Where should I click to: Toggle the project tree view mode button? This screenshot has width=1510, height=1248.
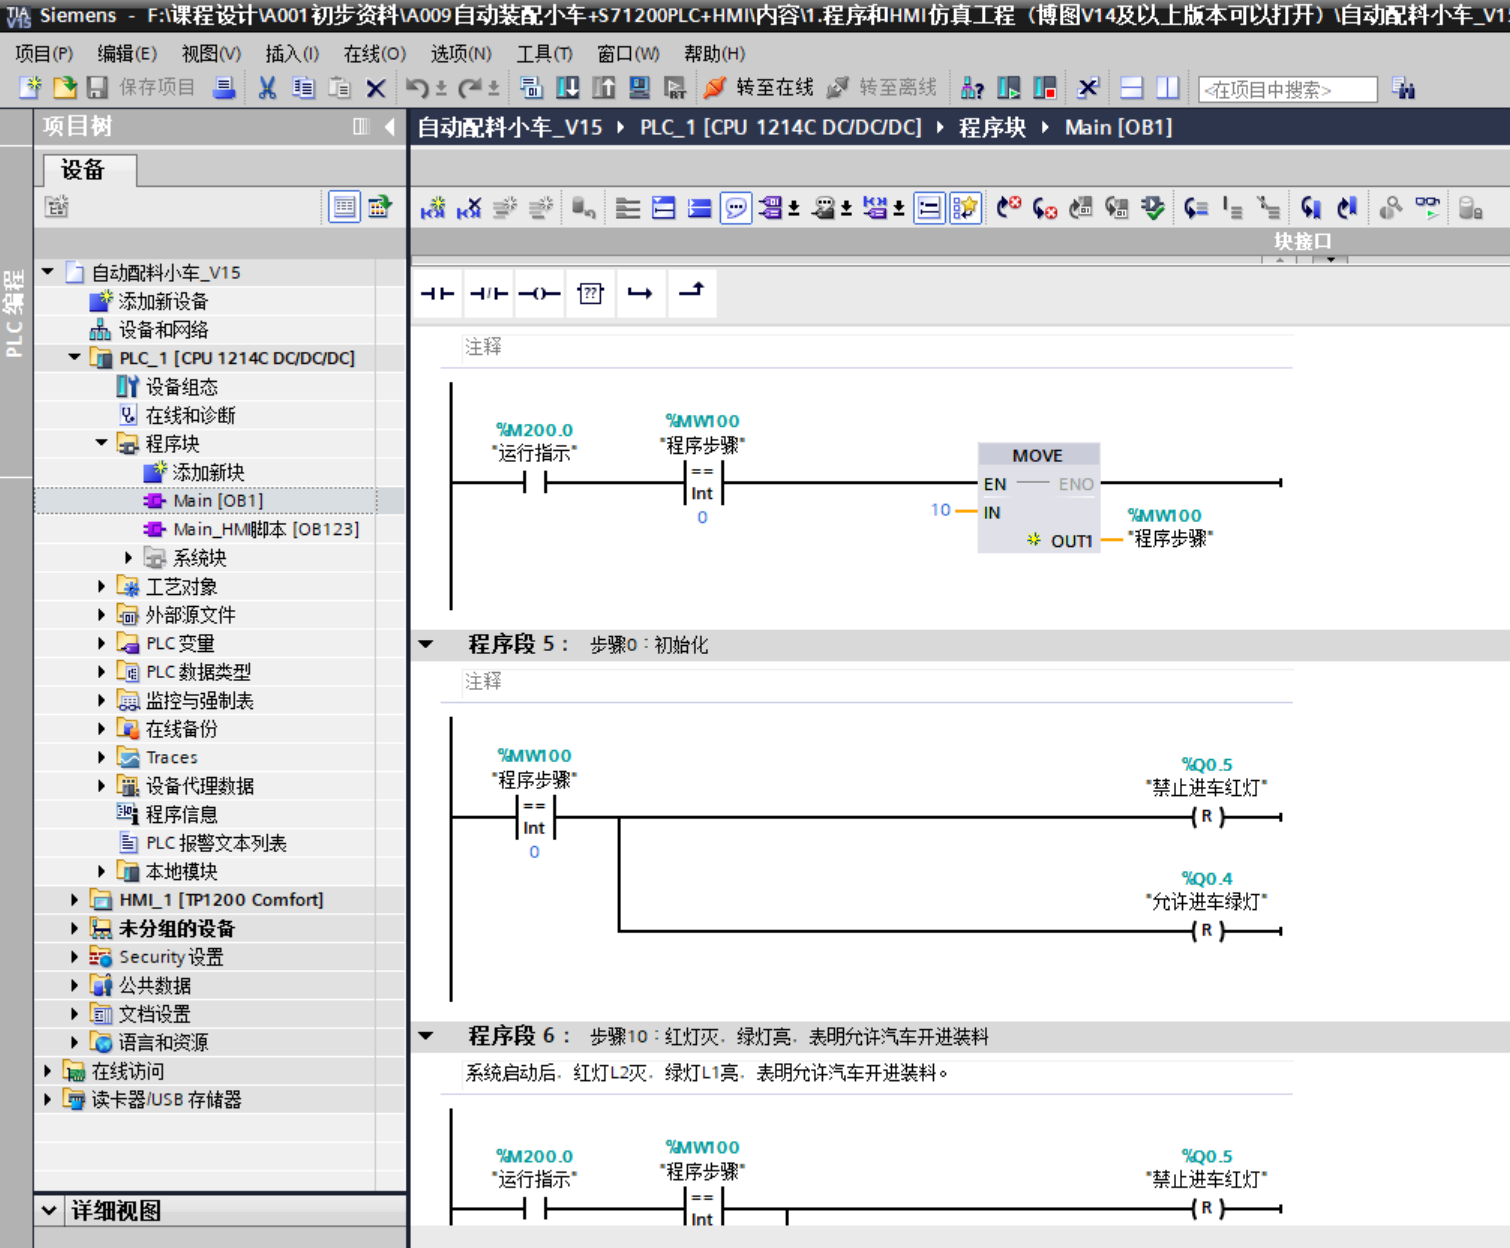[344, 207]
